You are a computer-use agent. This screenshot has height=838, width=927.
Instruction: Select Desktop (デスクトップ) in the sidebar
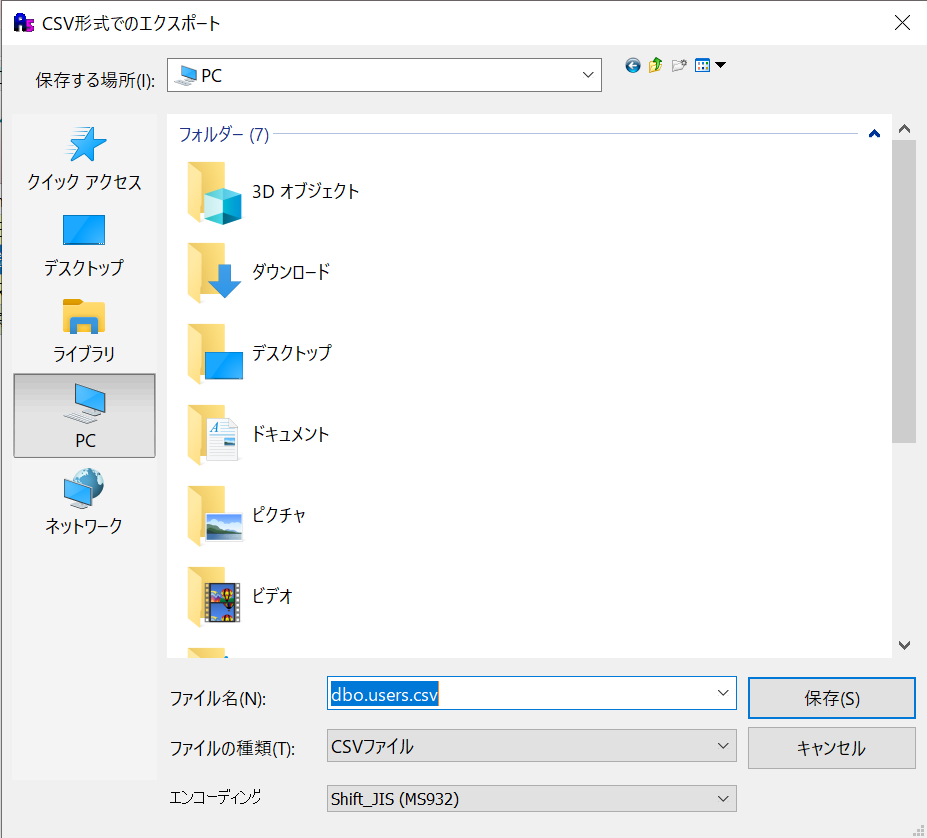pos(84,245)
